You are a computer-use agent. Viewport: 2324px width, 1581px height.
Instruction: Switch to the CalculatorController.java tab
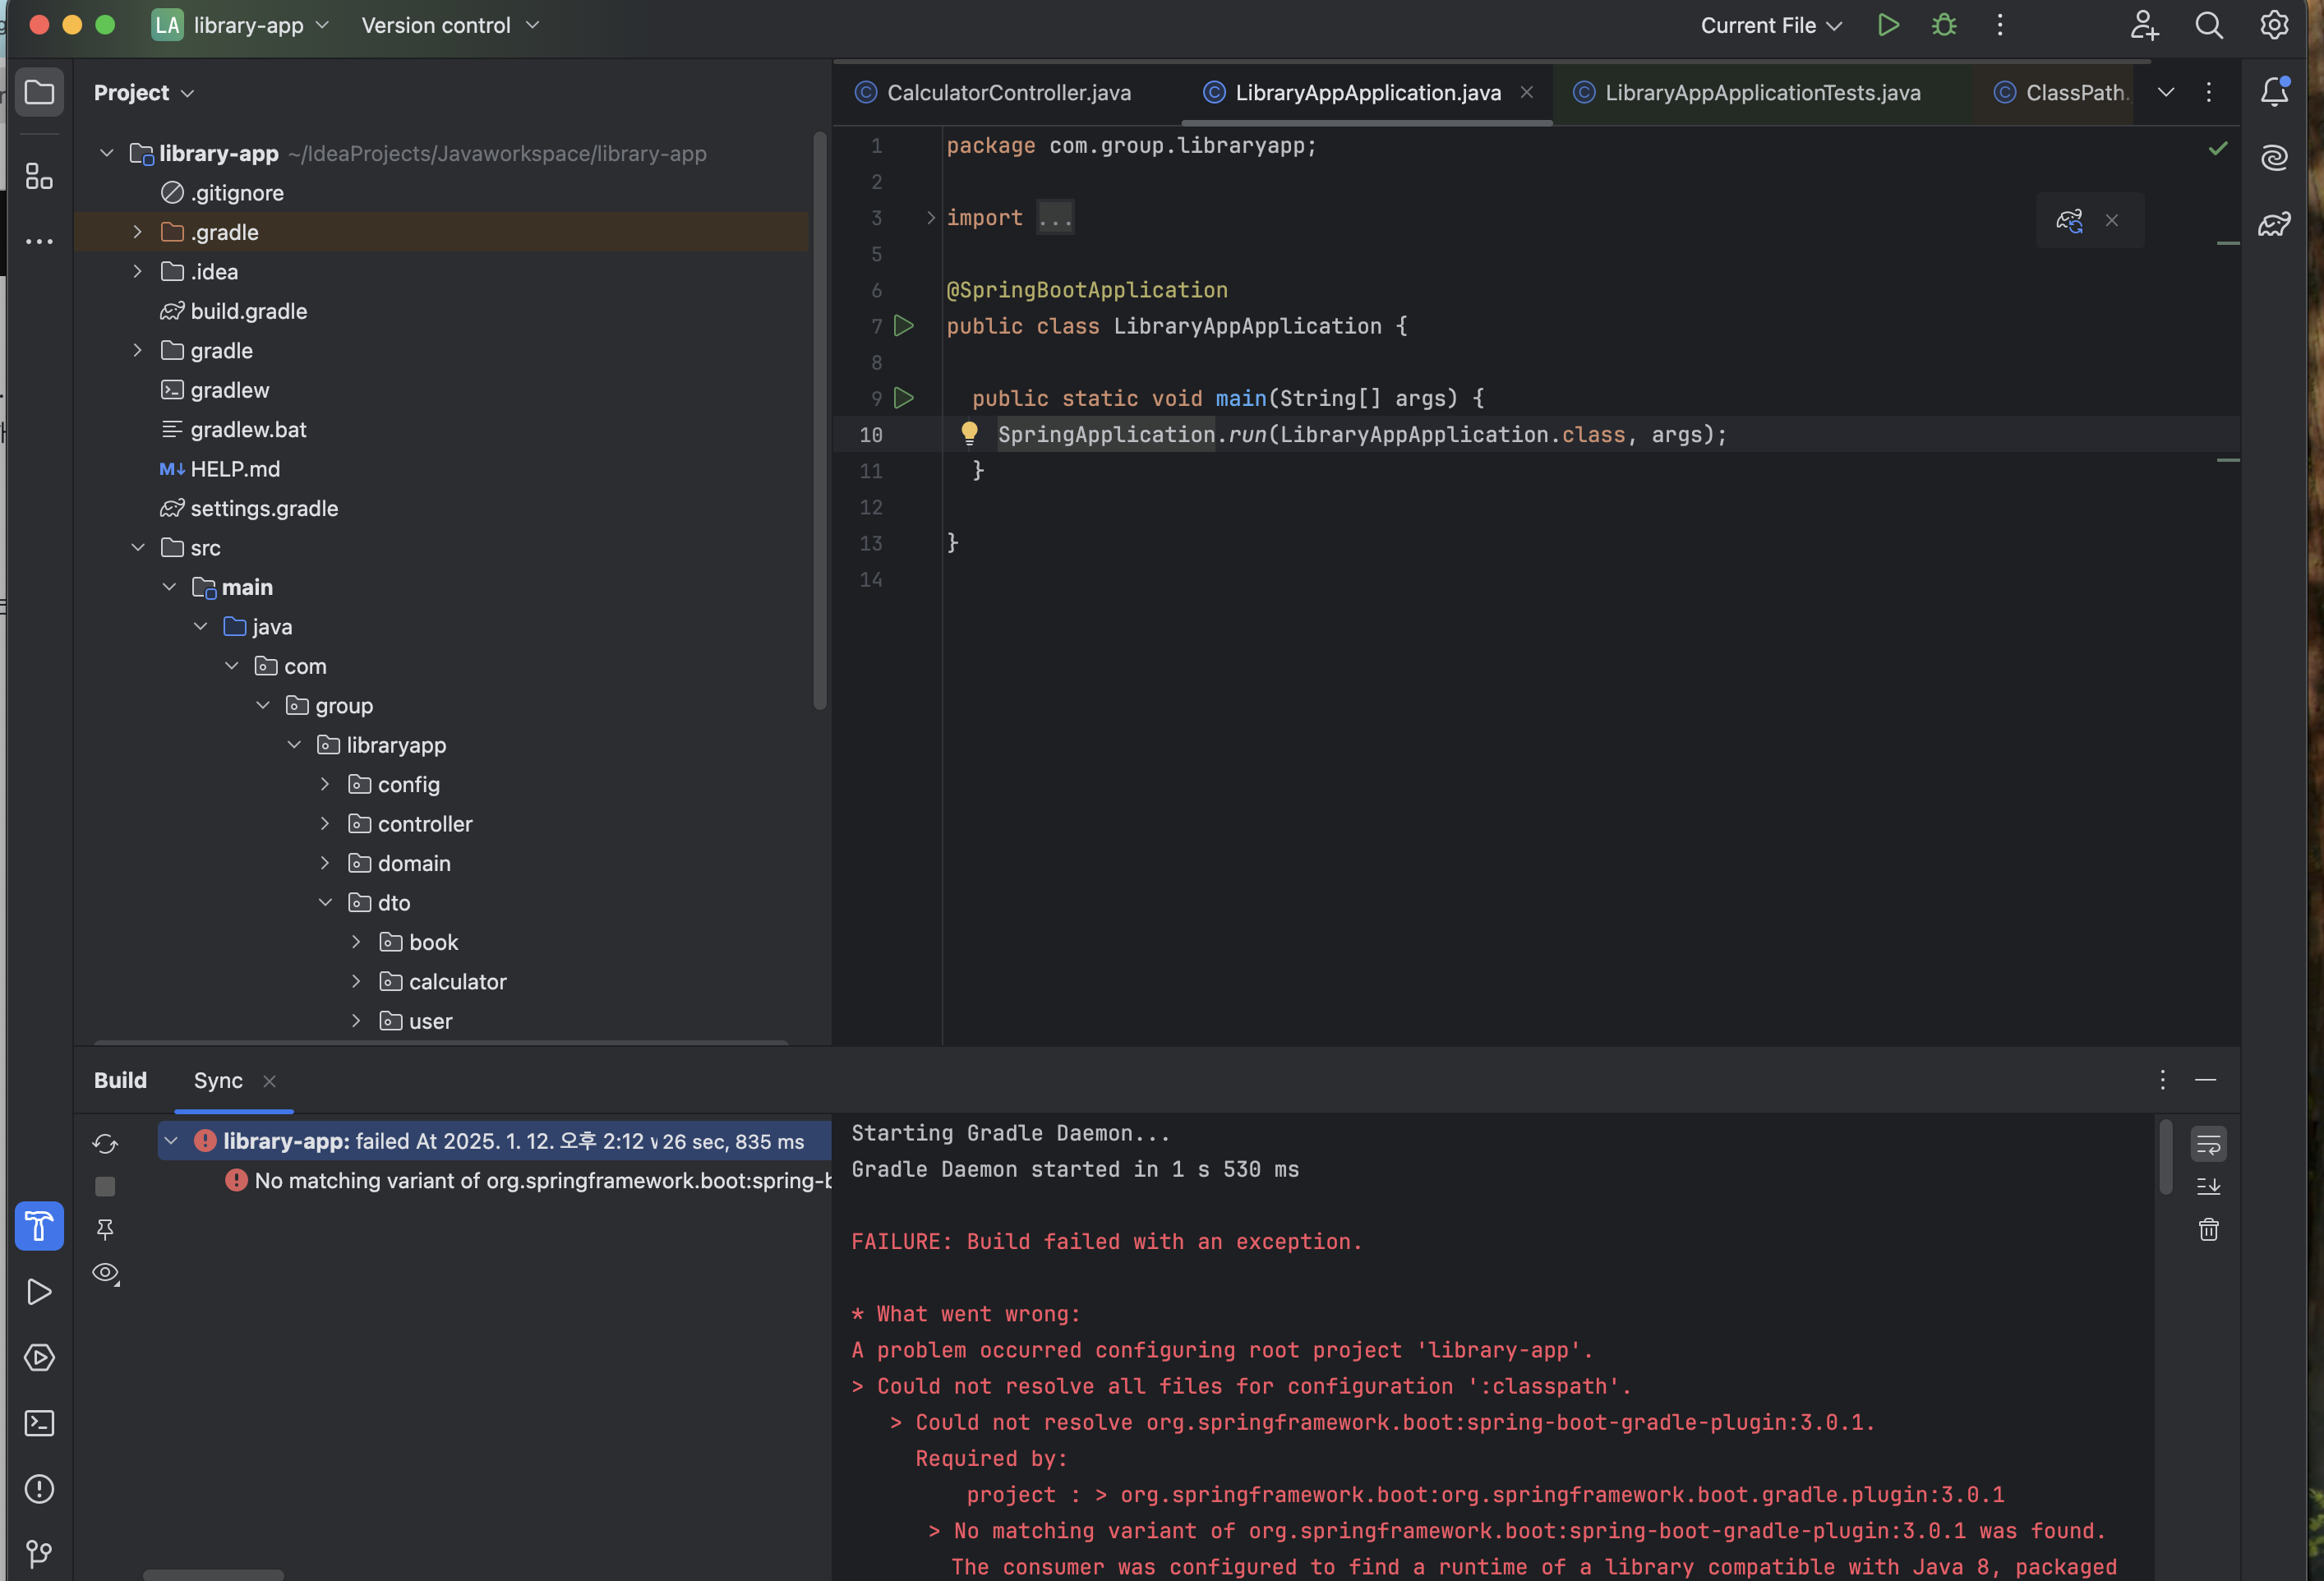tap(993, 92)
